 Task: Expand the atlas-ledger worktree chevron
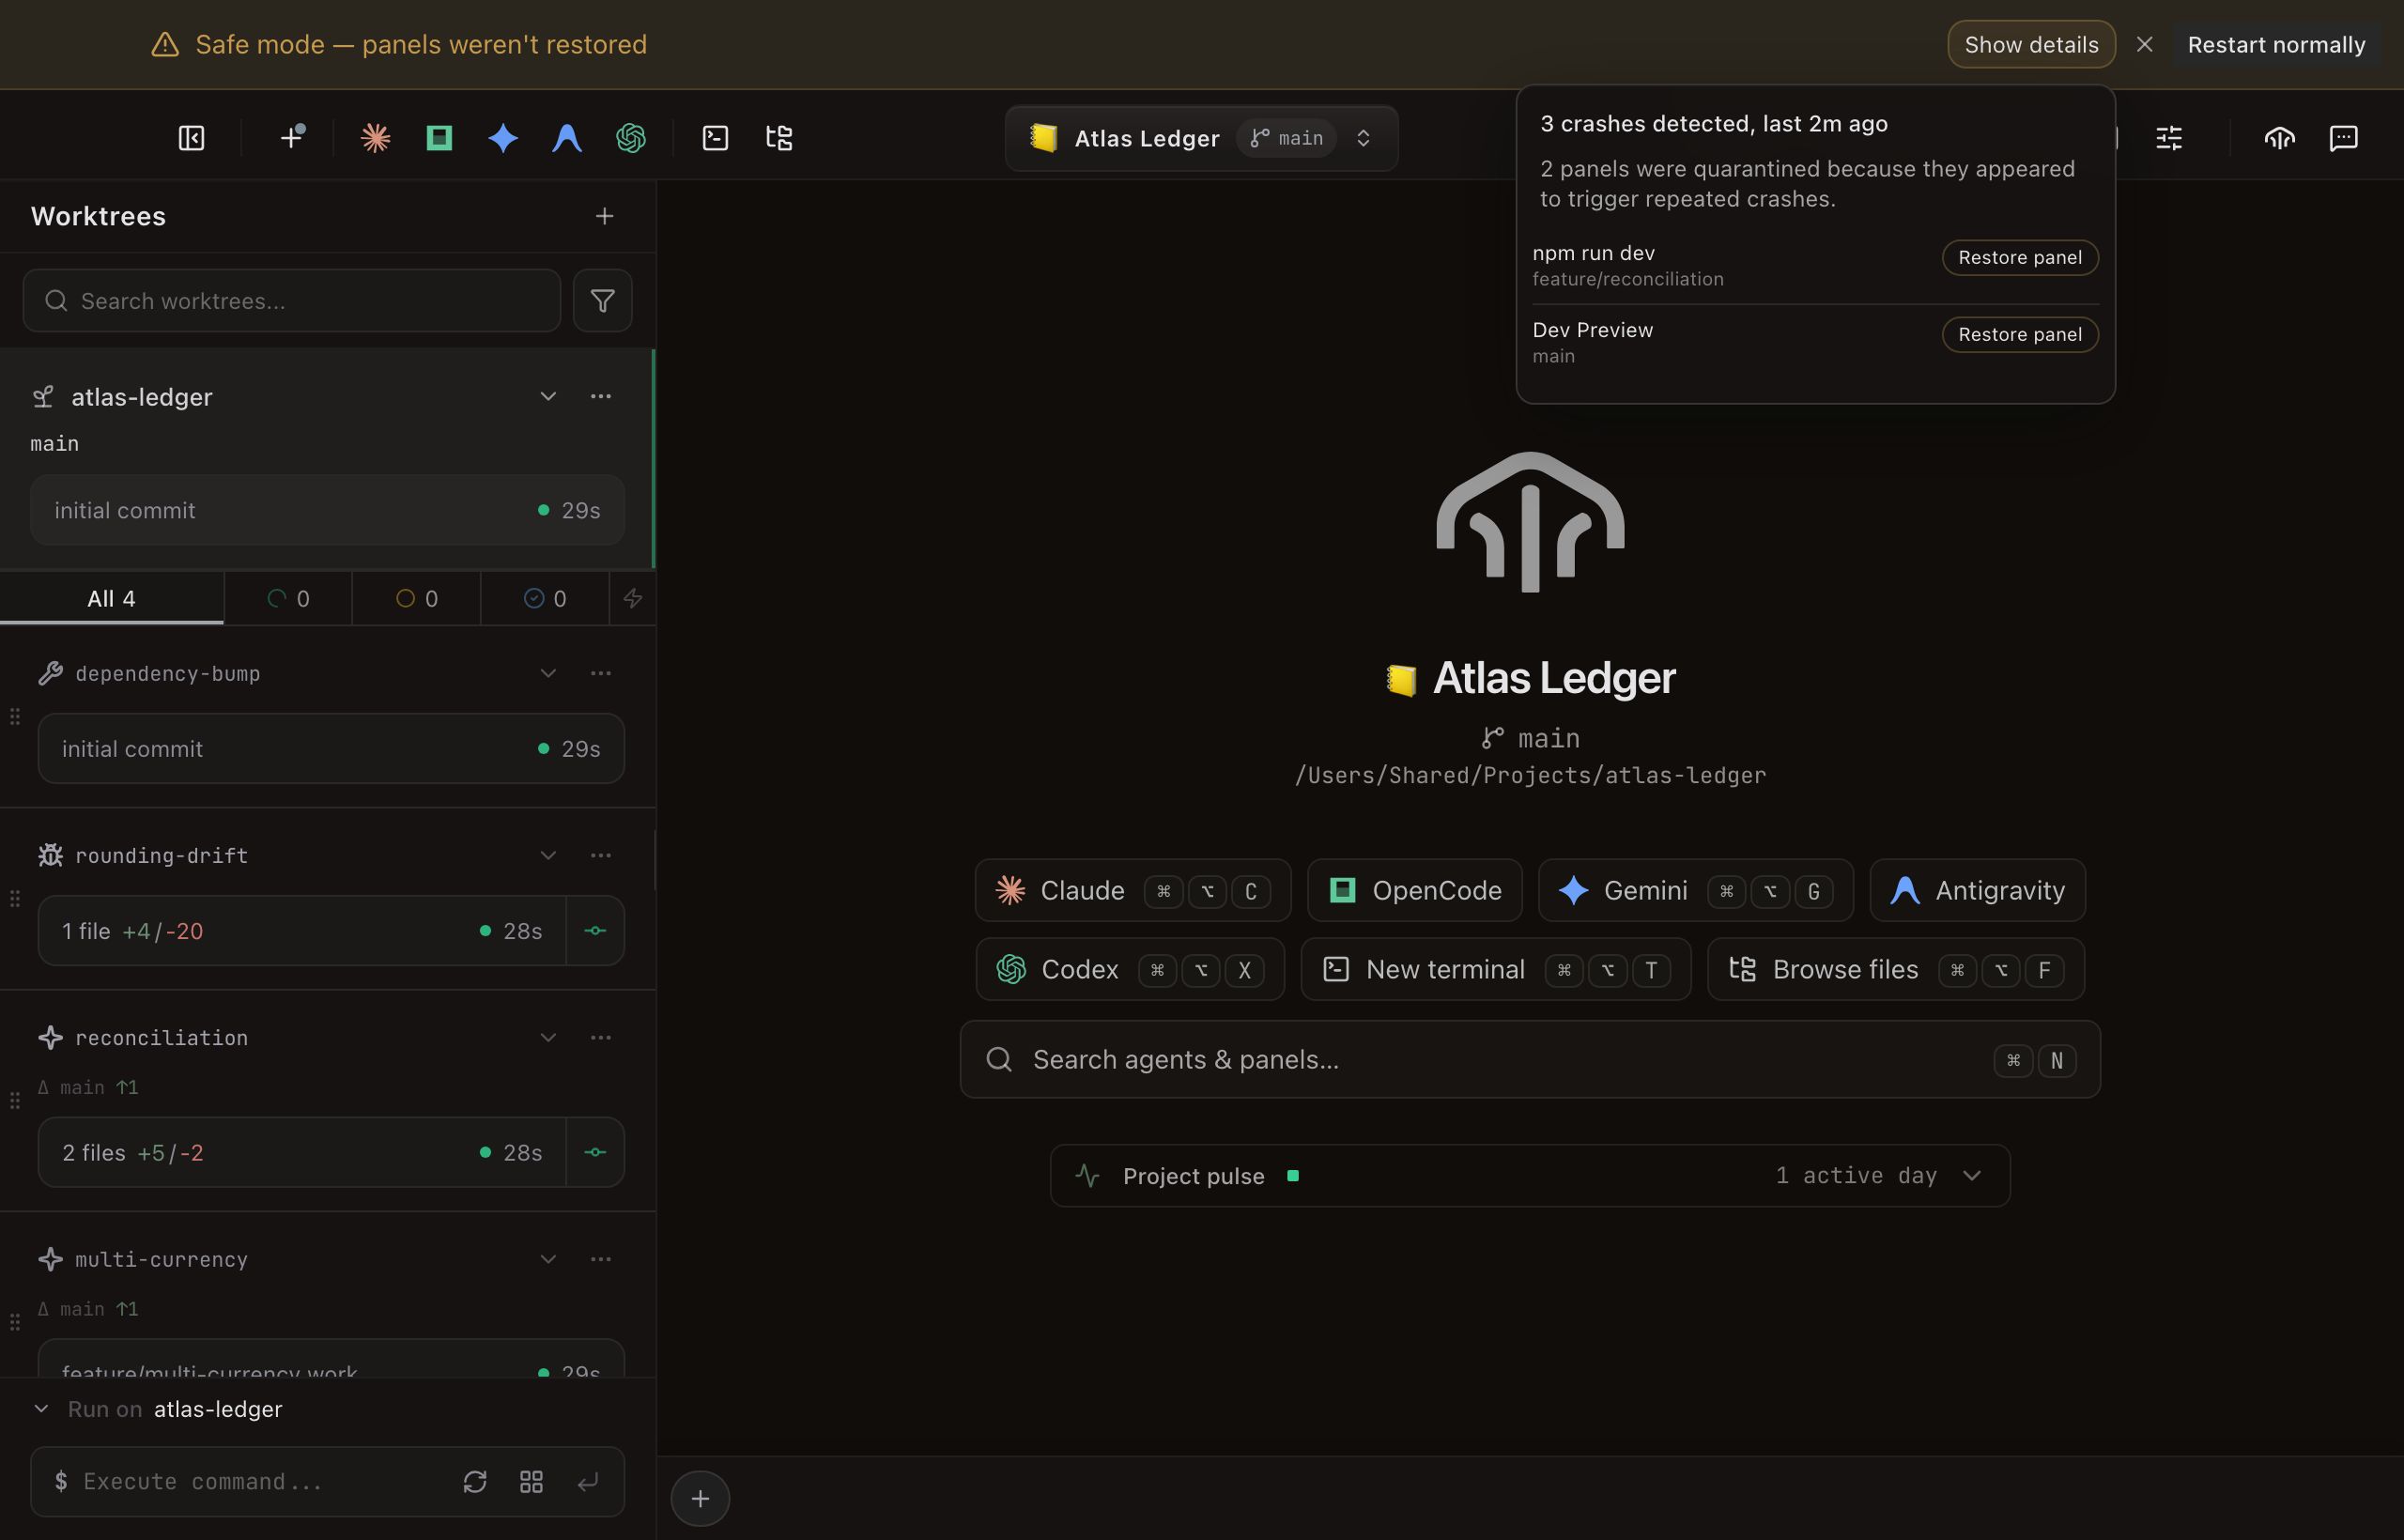click(548, 396)
